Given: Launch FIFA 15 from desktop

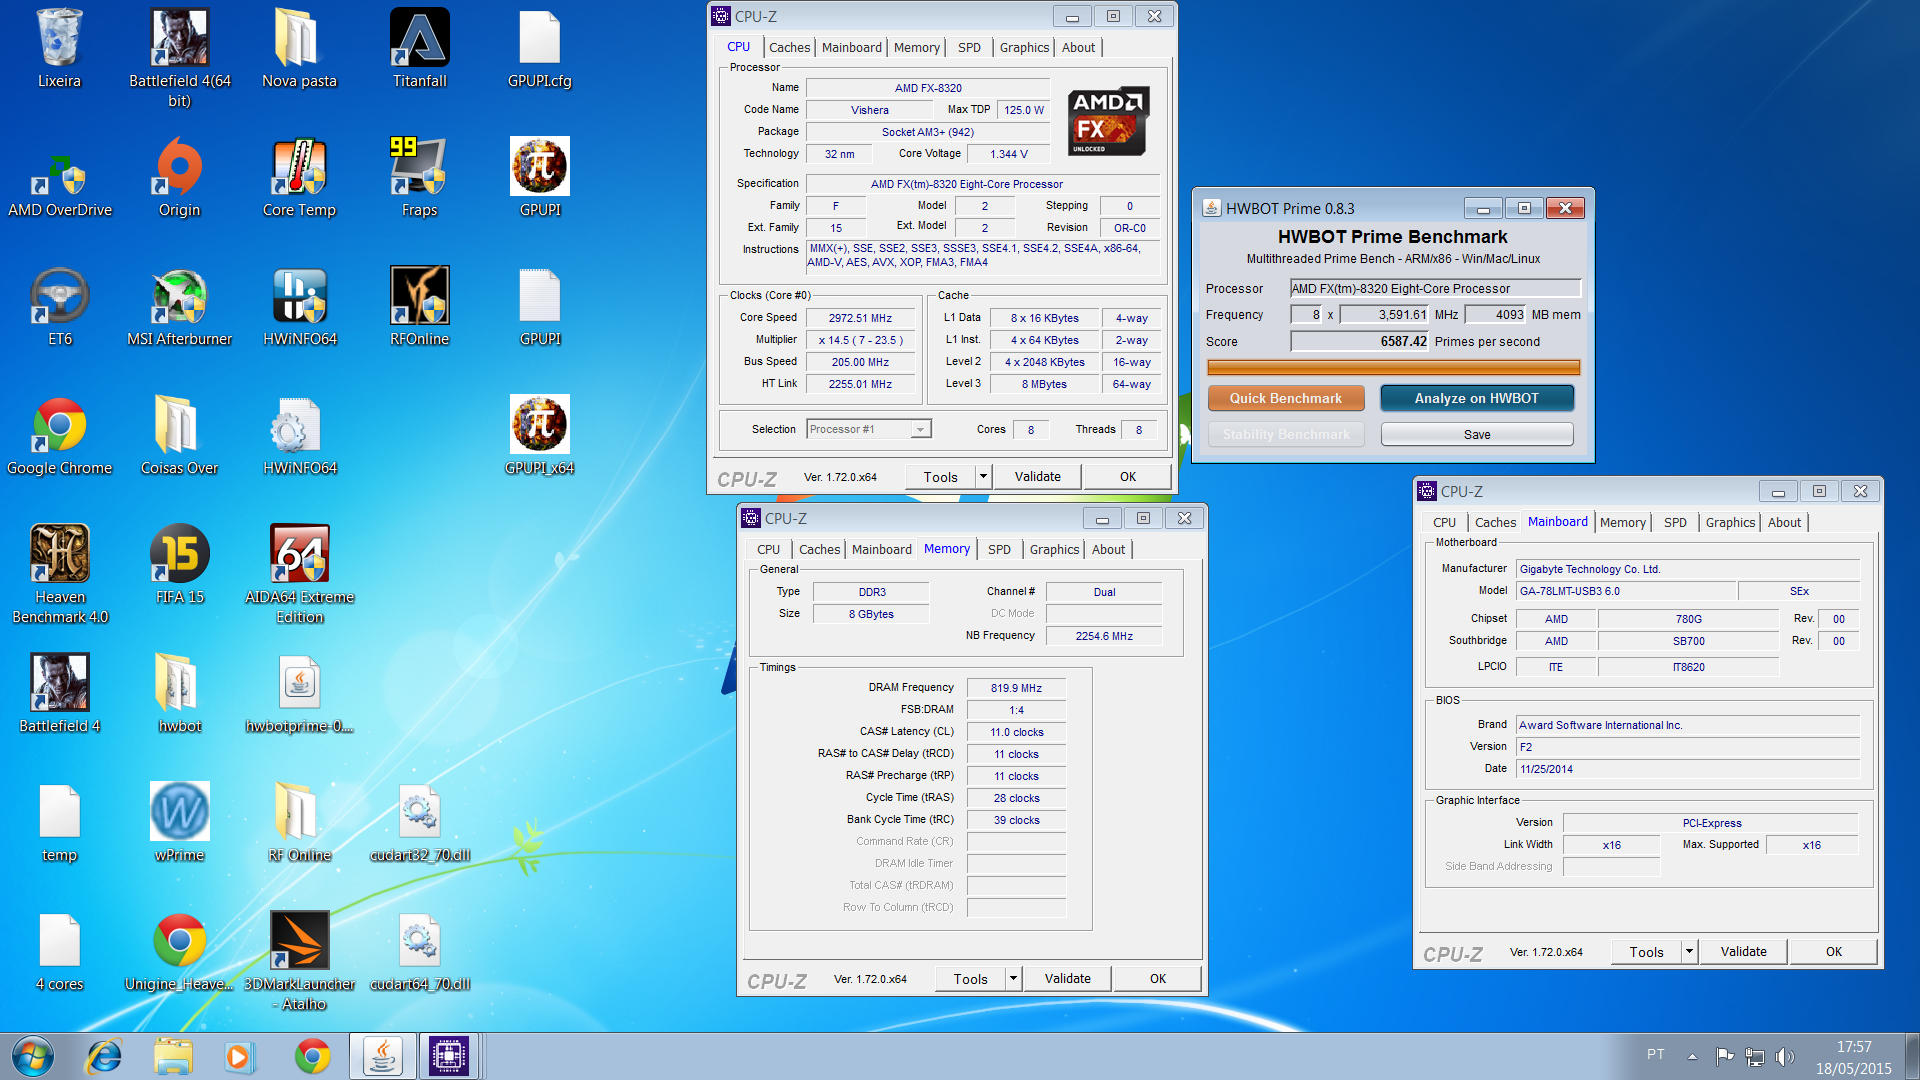Looking at the screenshot, I should pos(179,565).
